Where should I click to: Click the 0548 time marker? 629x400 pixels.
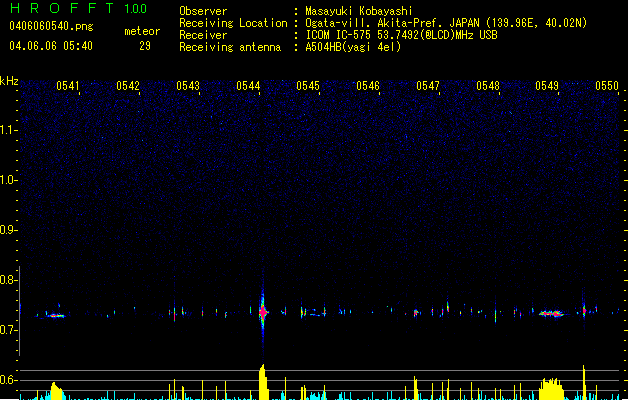point(488,86)
